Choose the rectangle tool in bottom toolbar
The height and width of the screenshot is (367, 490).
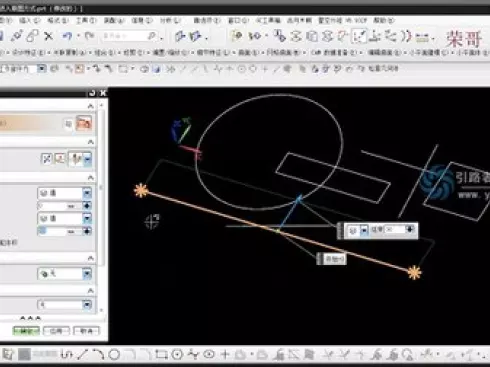pyautogui.click(x=161, y=355)
